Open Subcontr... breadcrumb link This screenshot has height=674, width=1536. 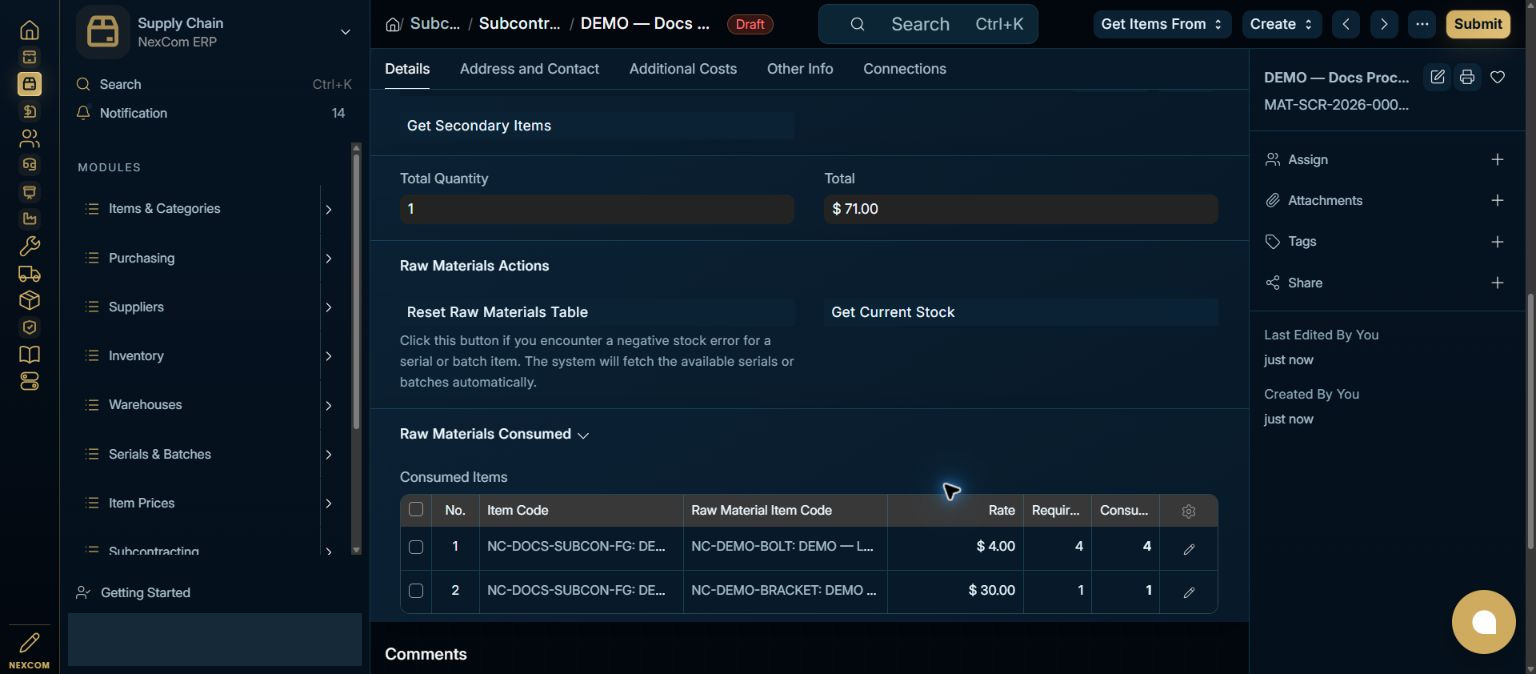519,24
